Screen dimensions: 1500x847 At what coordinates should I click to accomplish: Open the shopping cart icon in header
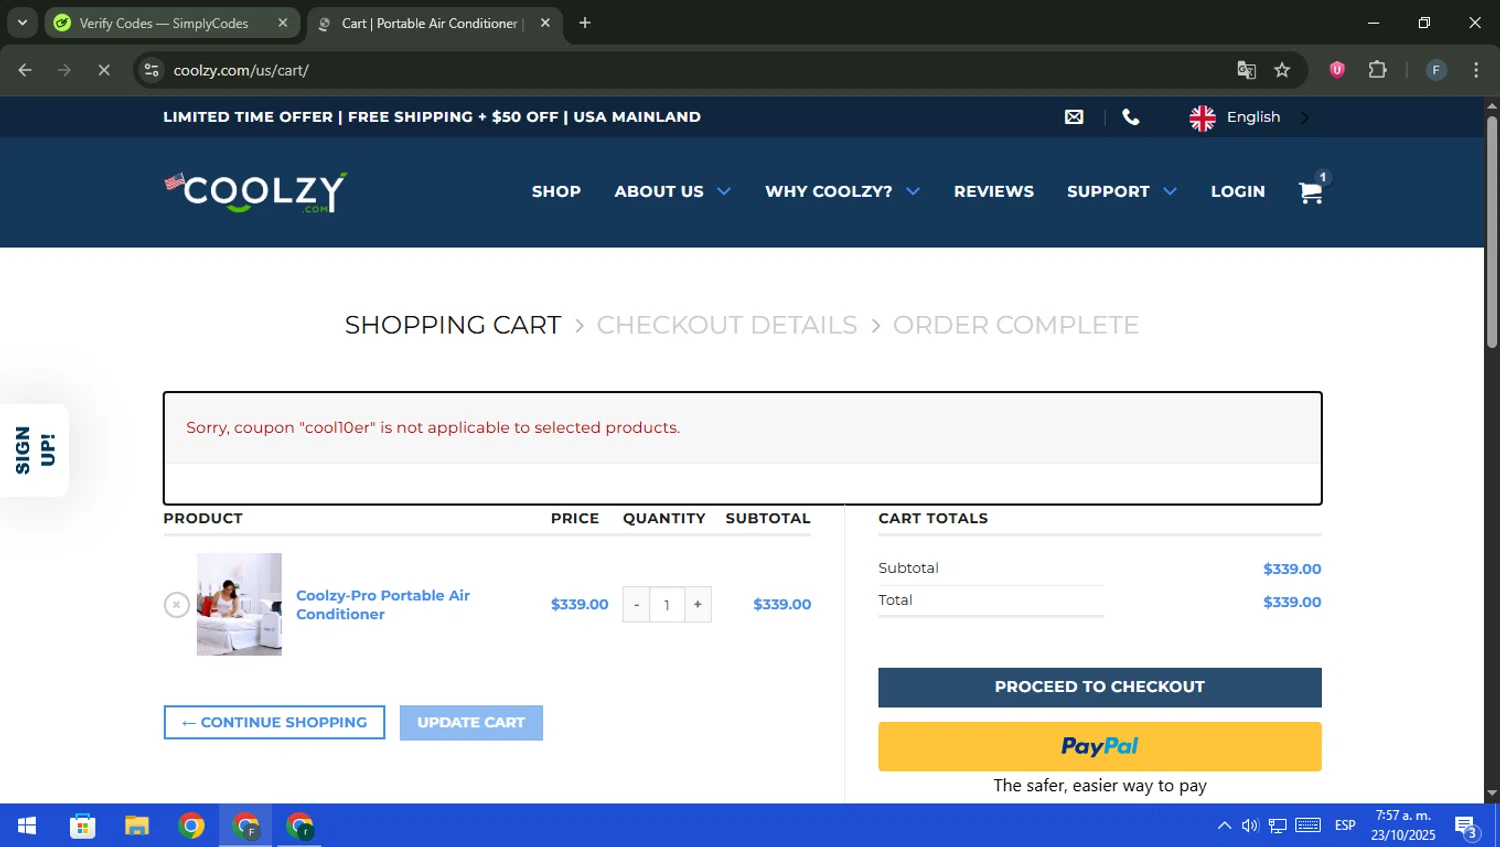coord(1311,191)
